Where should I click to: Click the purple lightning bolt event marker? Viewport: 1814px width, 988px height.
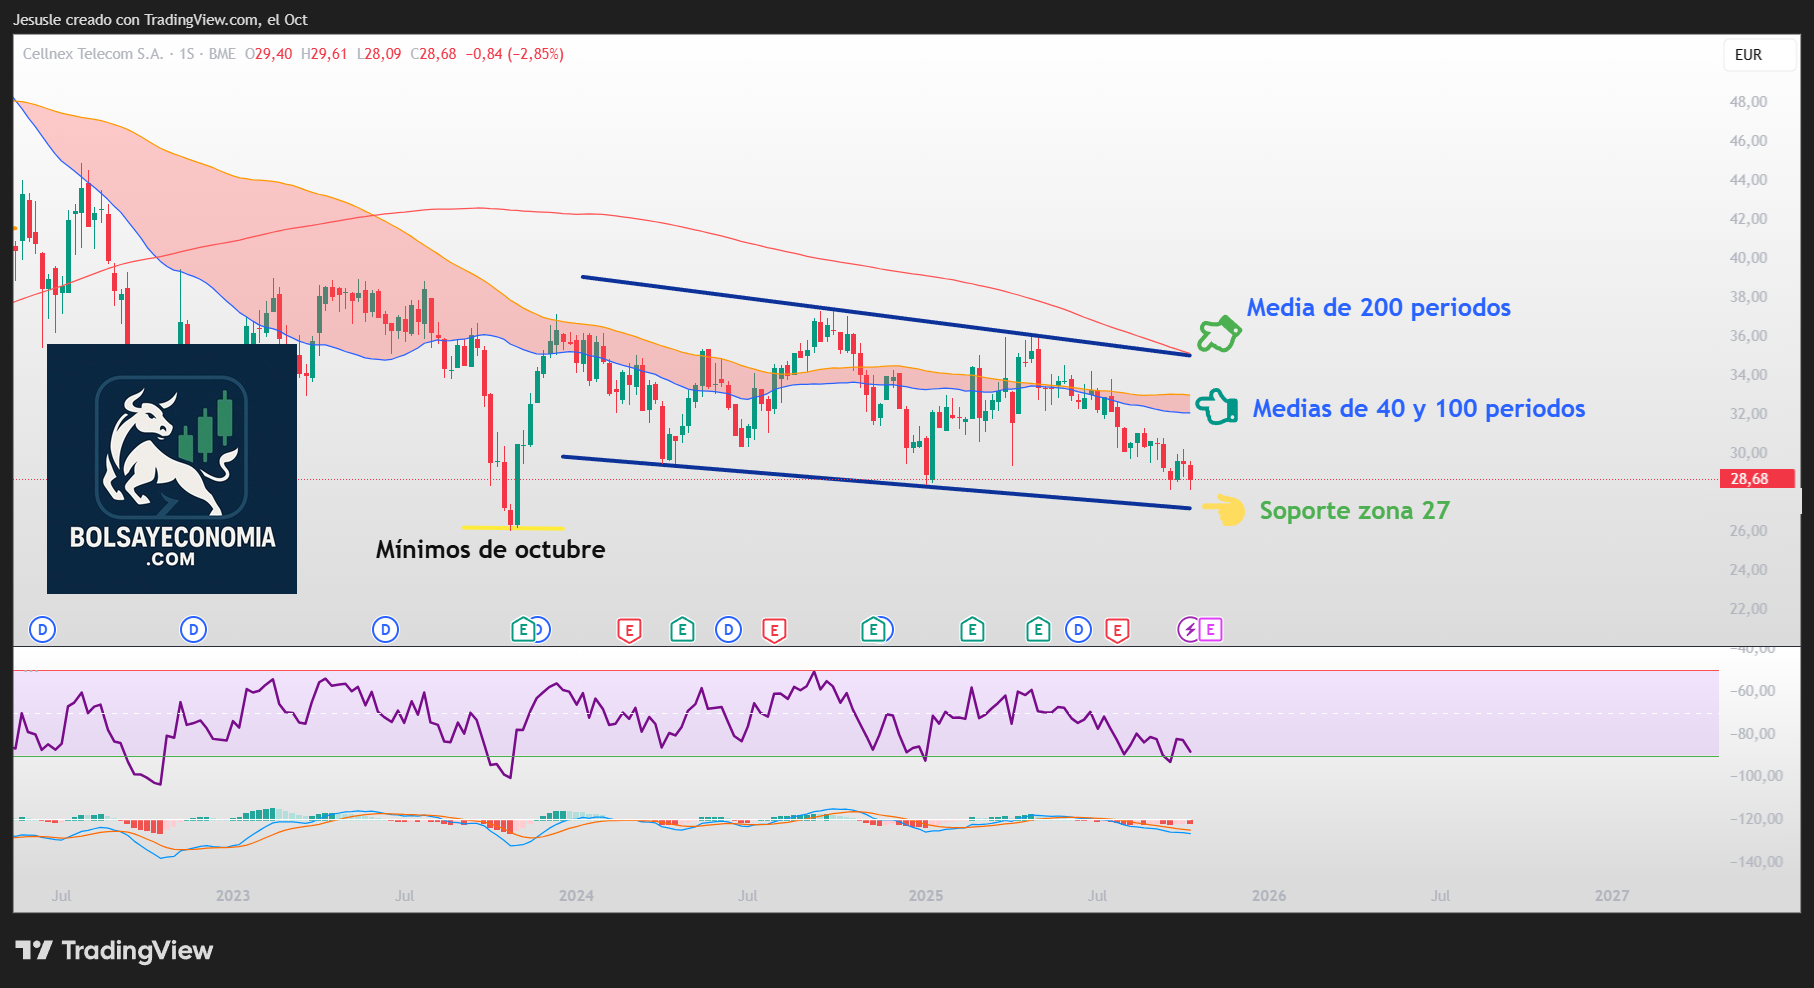tap(1188, 629)
